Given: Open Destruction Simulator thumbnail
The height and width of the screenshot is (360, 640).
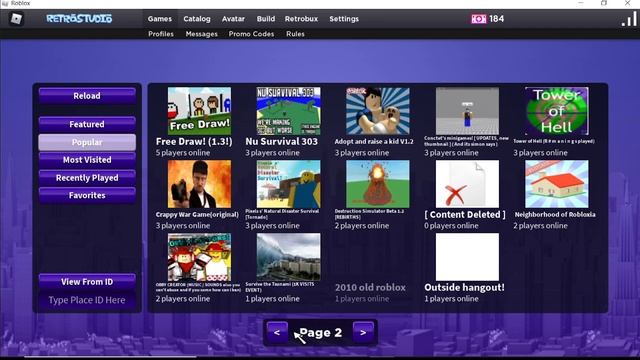Looking at the screenshot, I should point(378,184).
